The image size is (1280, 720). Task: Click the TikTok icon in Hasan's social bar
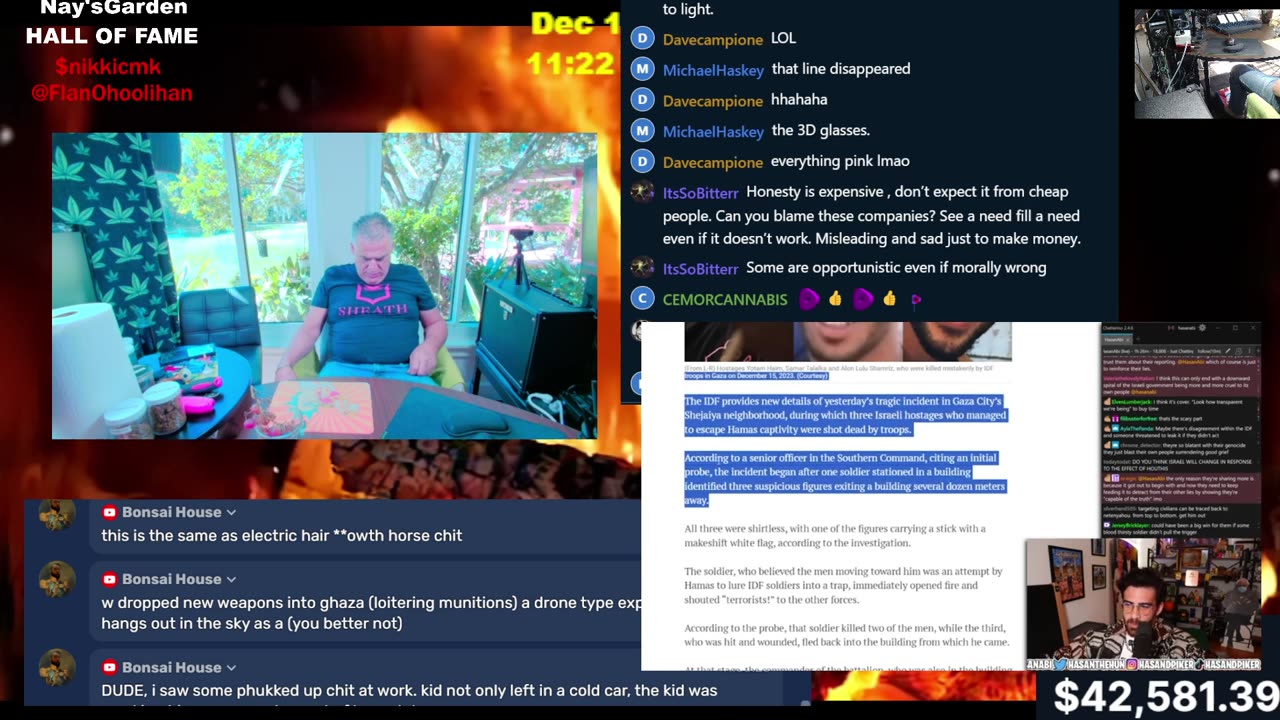1199,664
